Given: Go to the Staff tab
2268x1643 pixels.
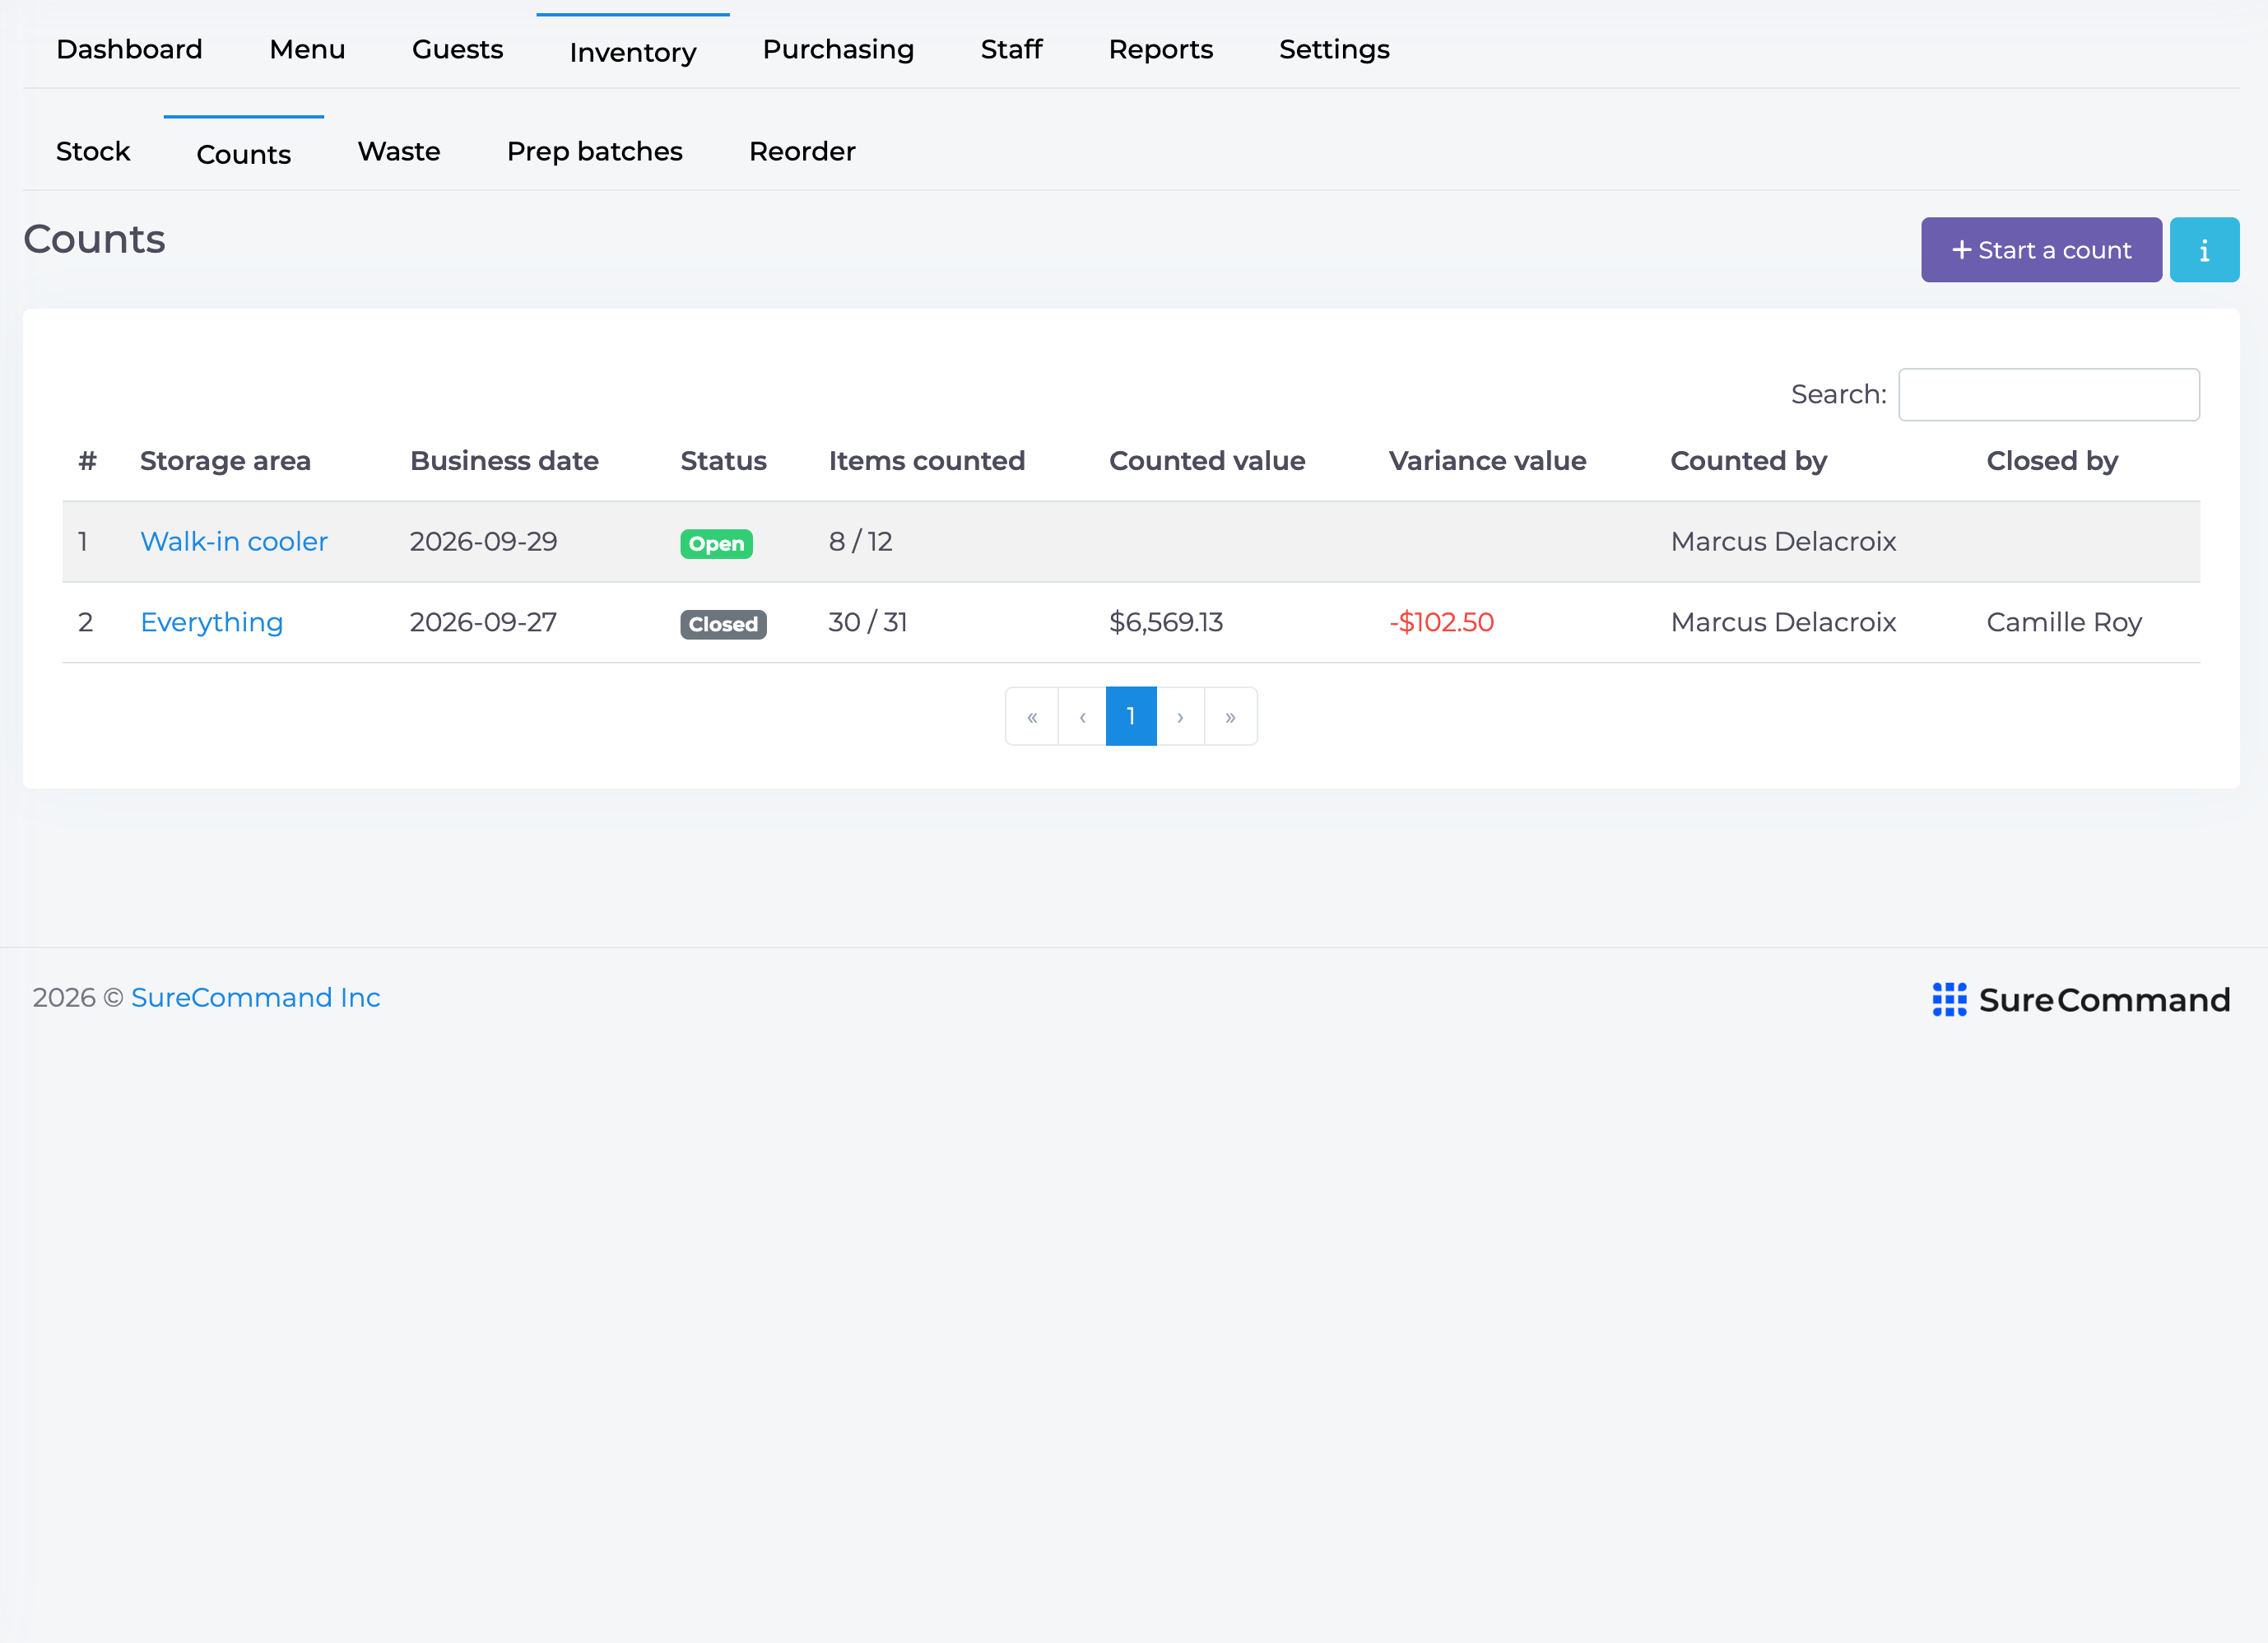Looking at the screenshot, I should (x=1011, y=49).
